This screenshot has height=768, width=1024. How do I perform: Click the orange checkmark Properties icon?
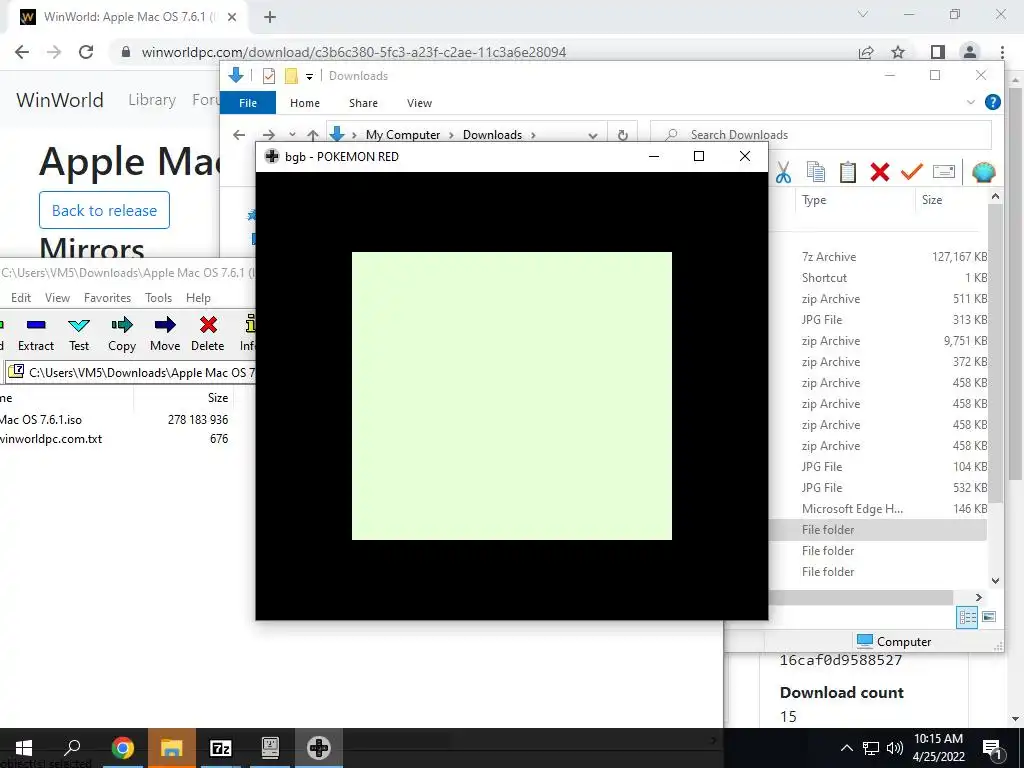click(912, 171)
